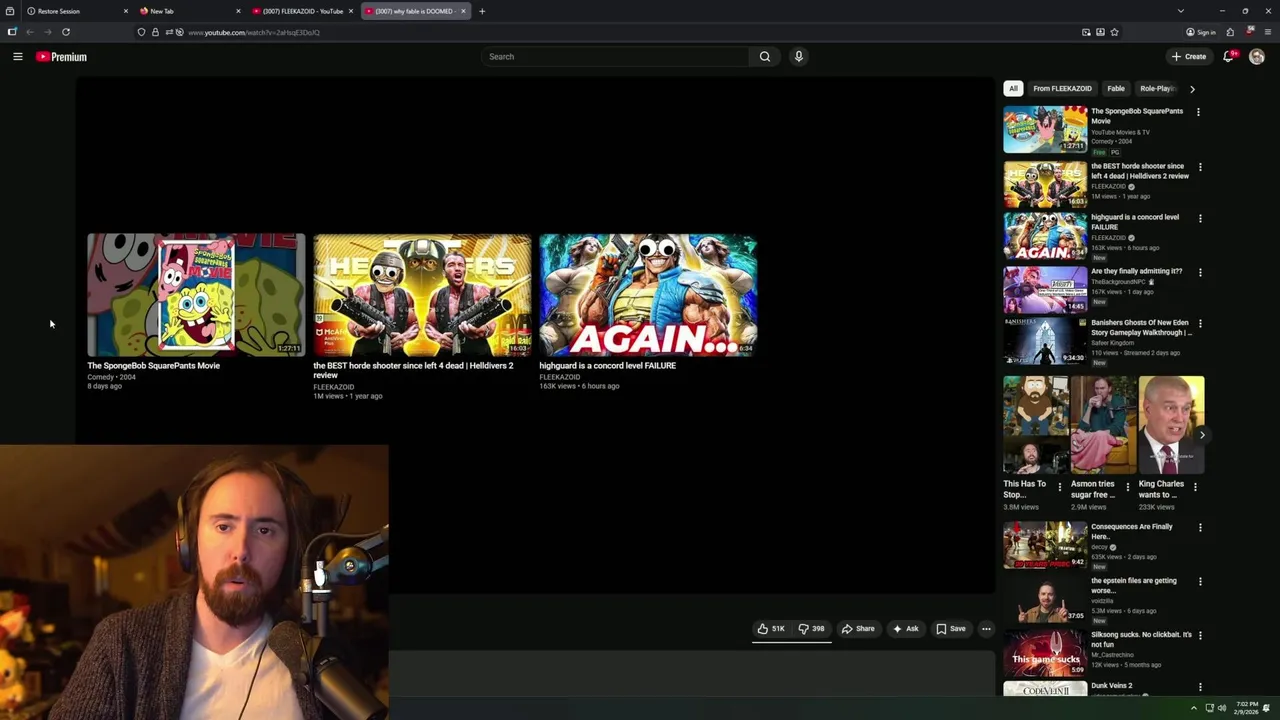Click the Ask button

tap(905, 629)
